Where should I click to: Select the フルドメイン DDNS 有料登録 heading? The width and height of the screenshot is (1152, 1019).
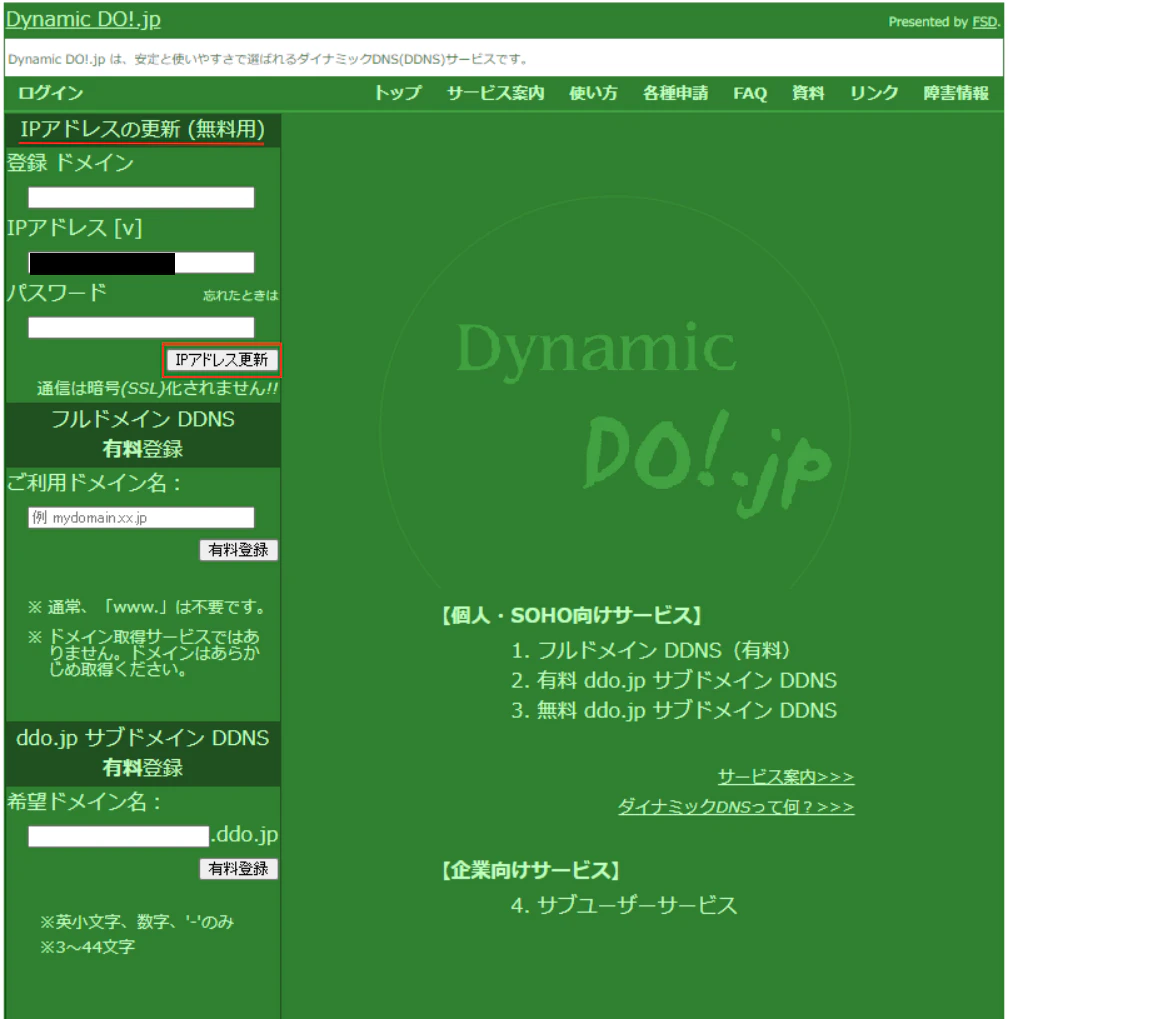[143, 434]
